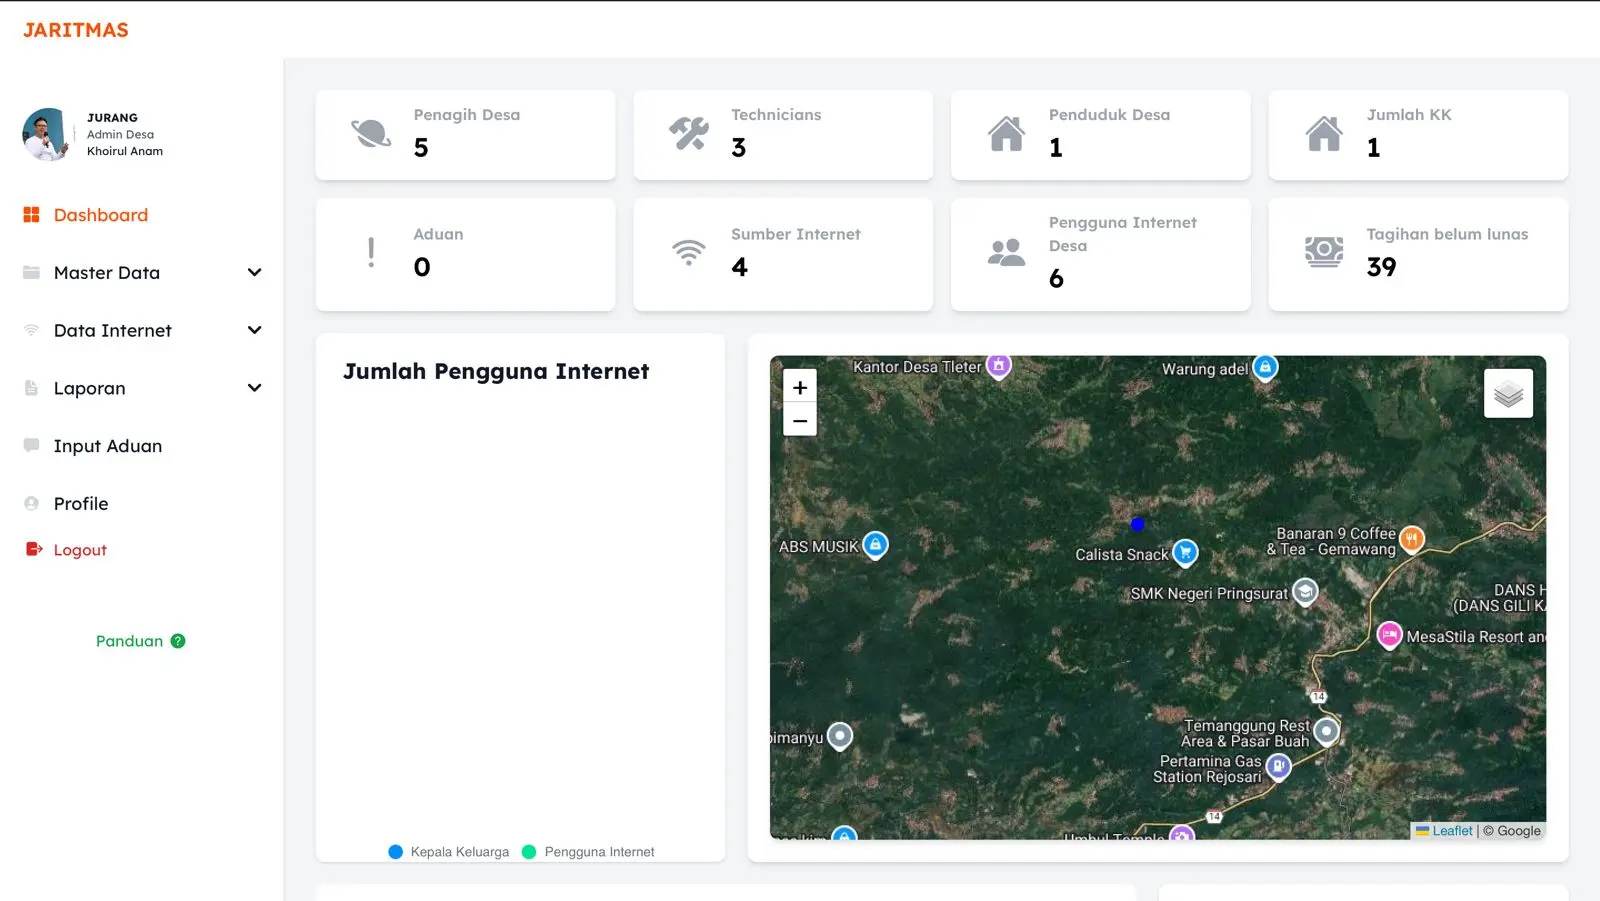Click the map zoom out minus button
The width and height of the screenshot is (1600, 901).
click(x=800, y=421)
